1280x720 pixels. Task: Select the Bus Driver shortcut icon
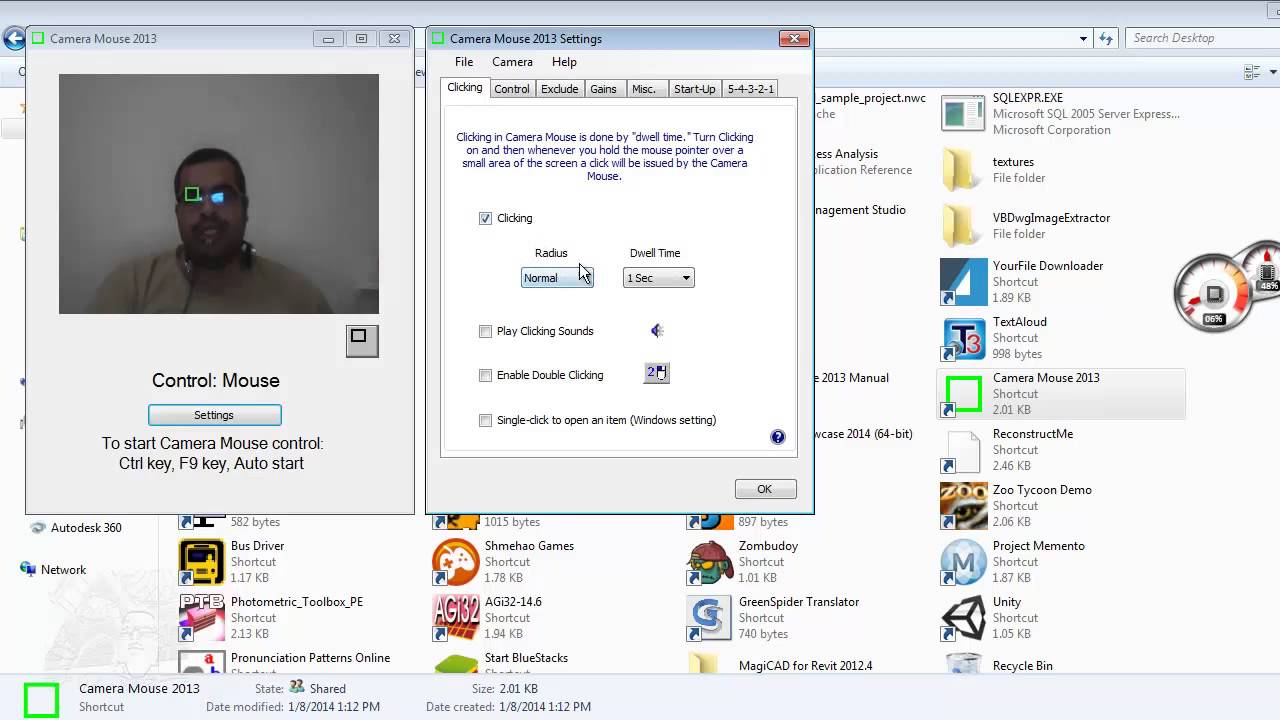click(202, 562)
